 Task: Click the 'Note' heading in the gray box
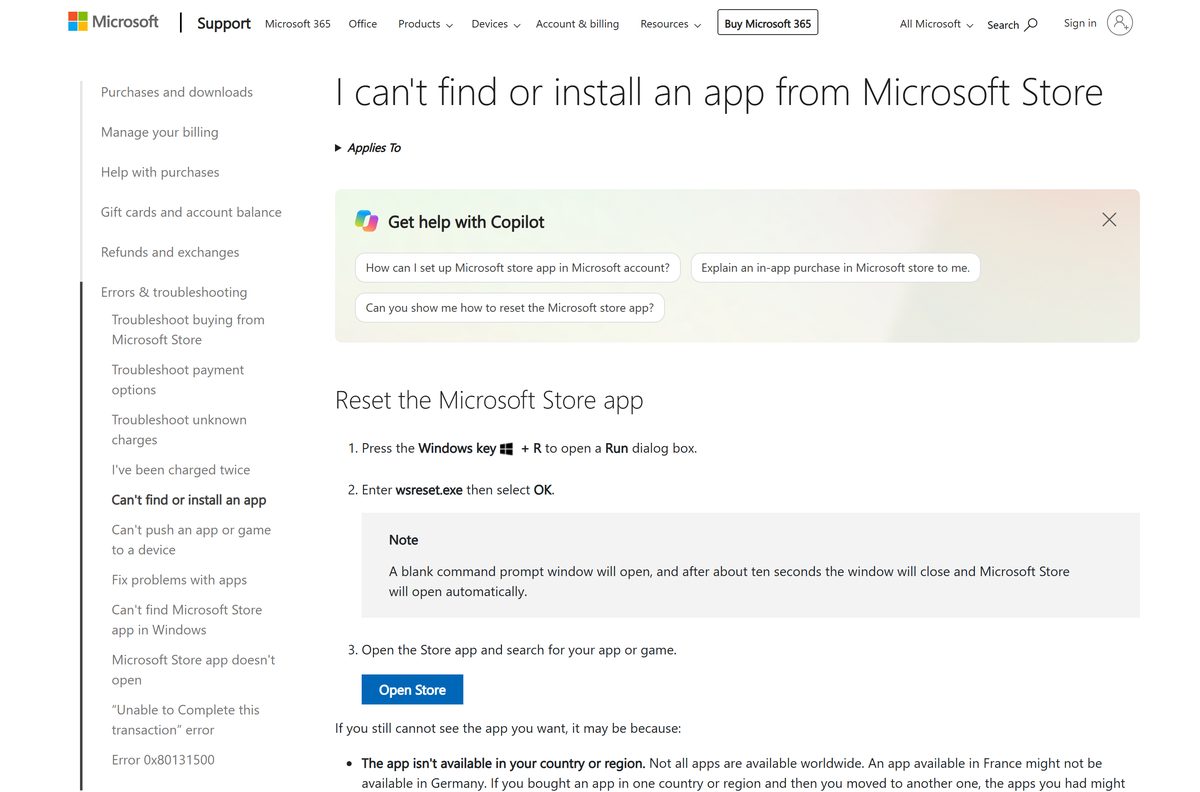click(x=404, y=540)
